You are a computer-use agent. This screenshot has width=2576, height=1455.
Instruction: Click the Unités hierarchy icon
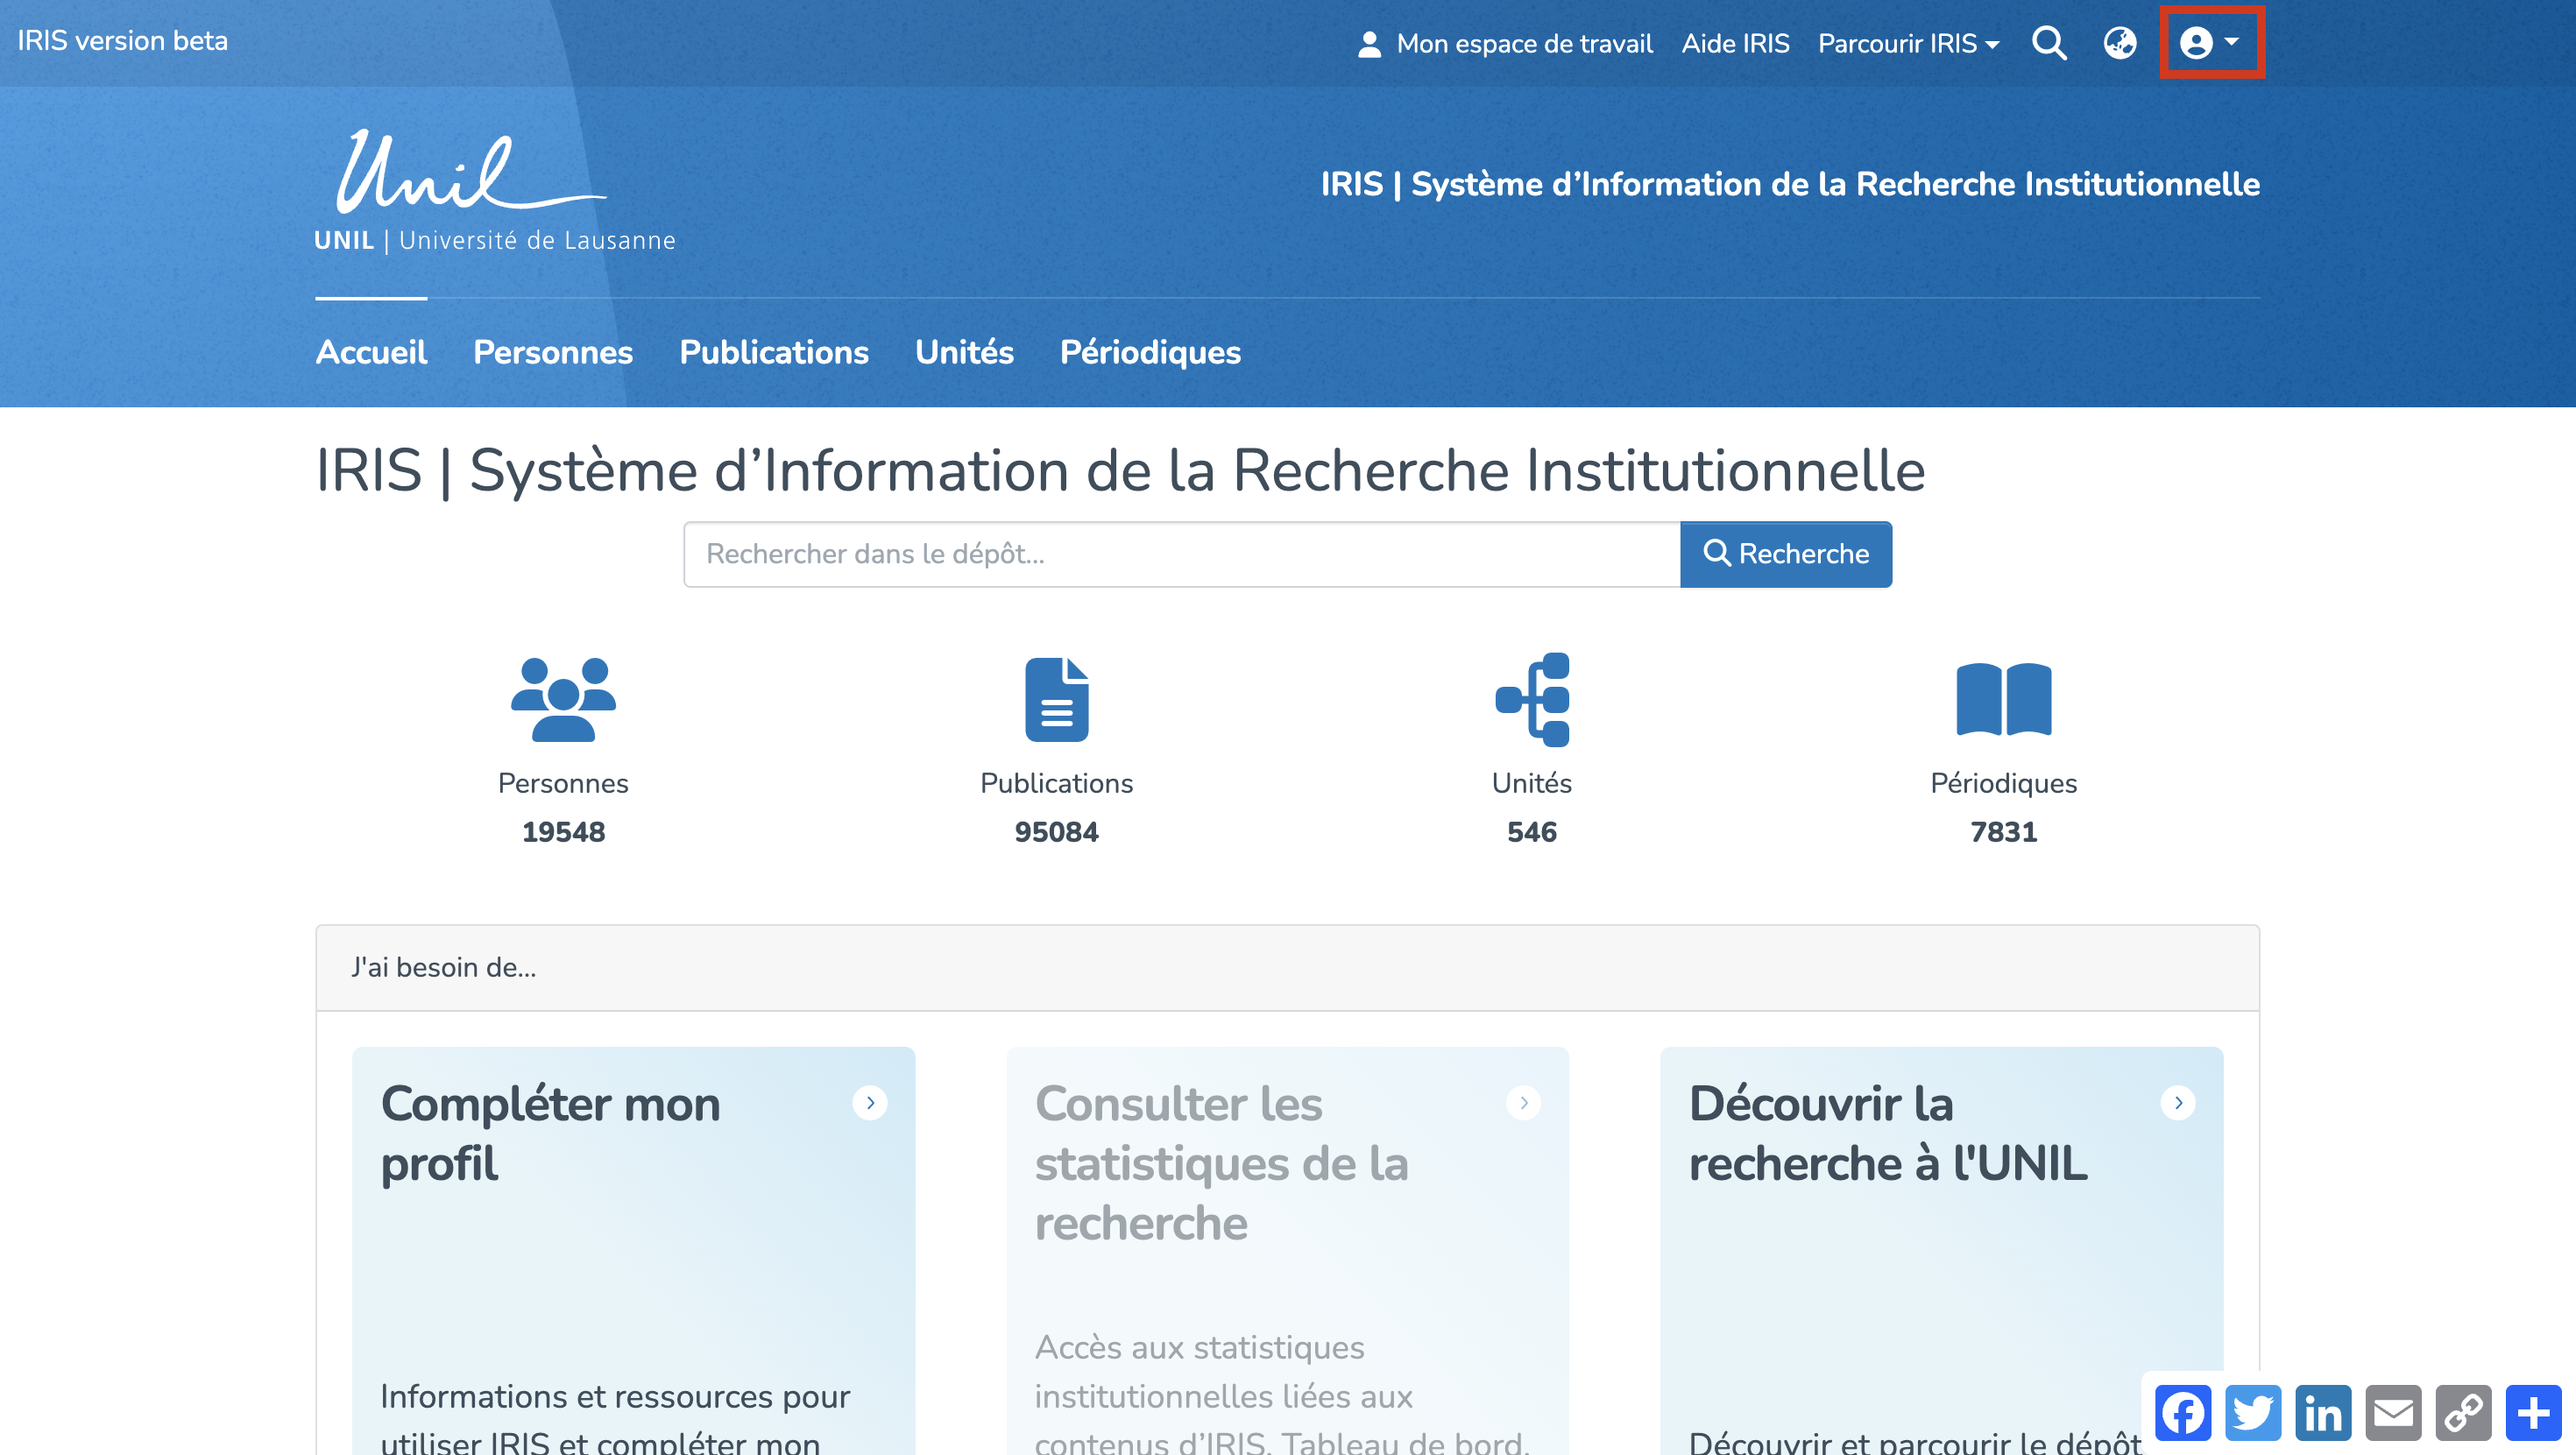[x=1532, y=699]
